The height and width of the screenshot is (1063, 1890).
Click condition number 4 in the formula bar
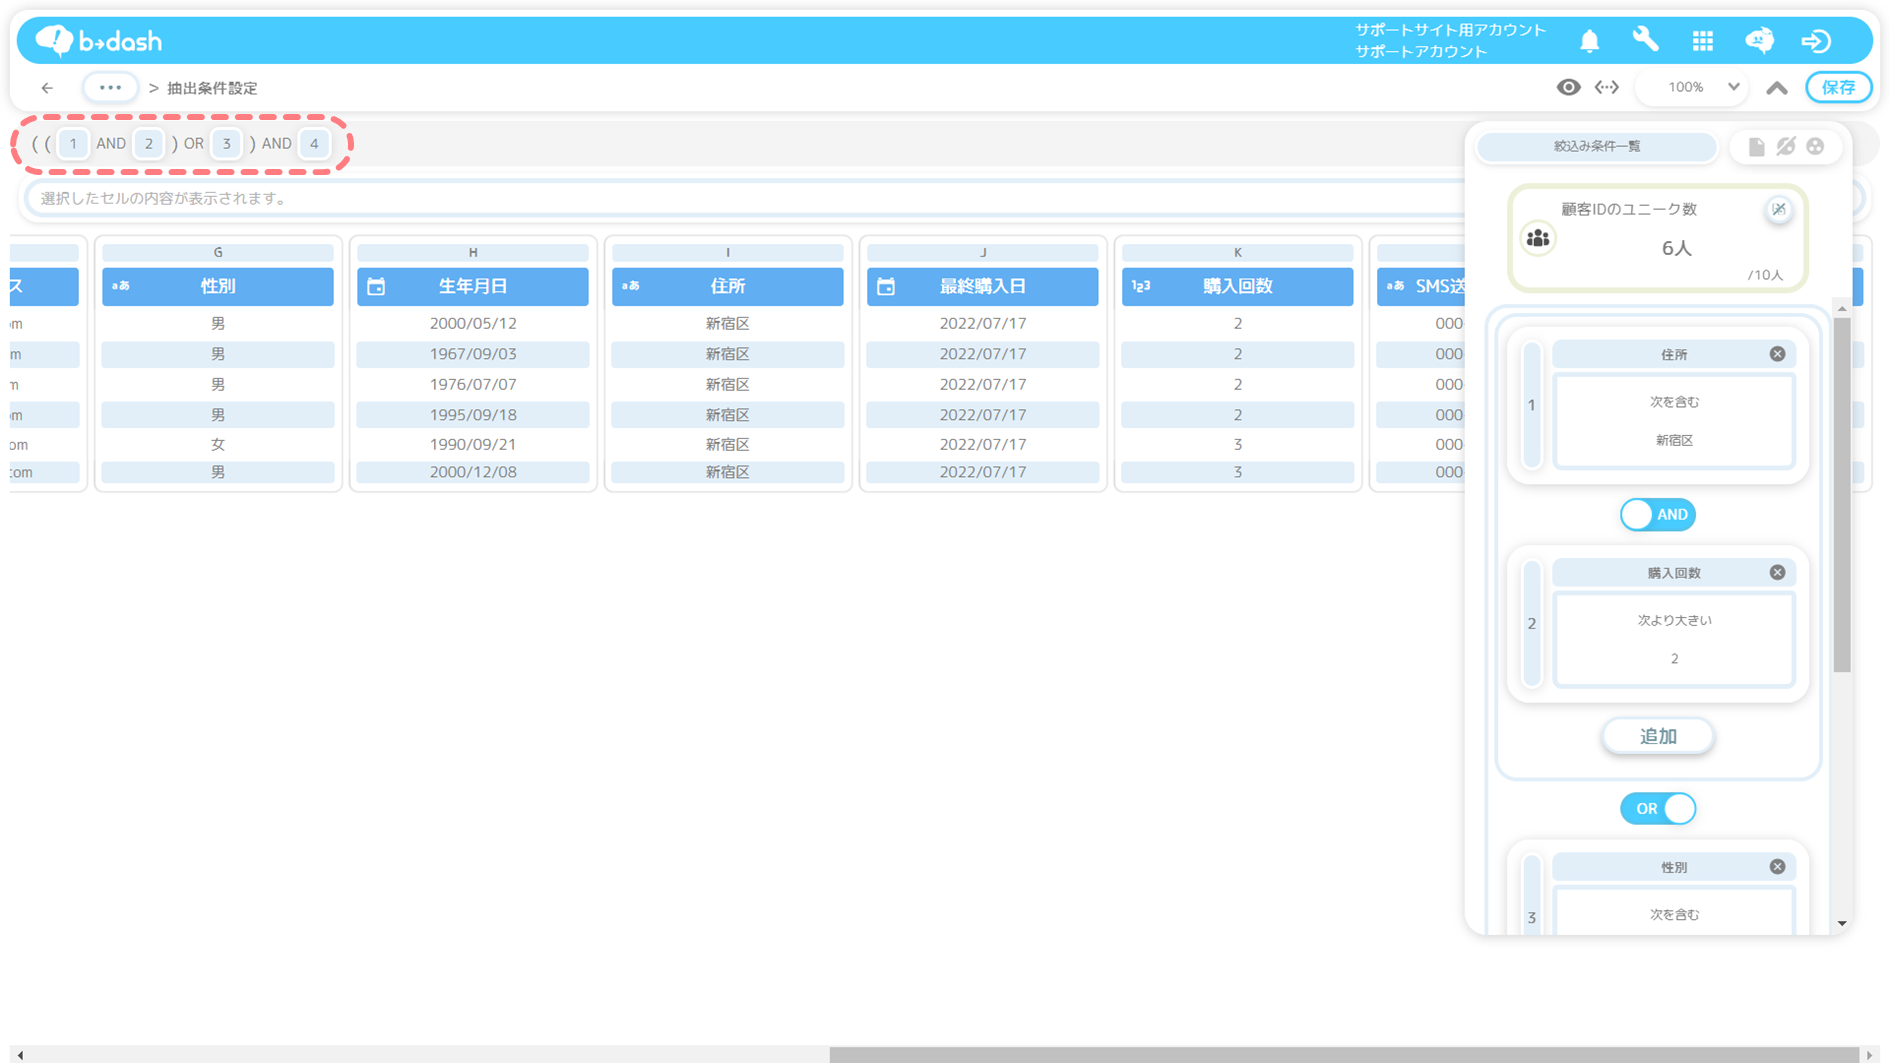tap(314, 144)
